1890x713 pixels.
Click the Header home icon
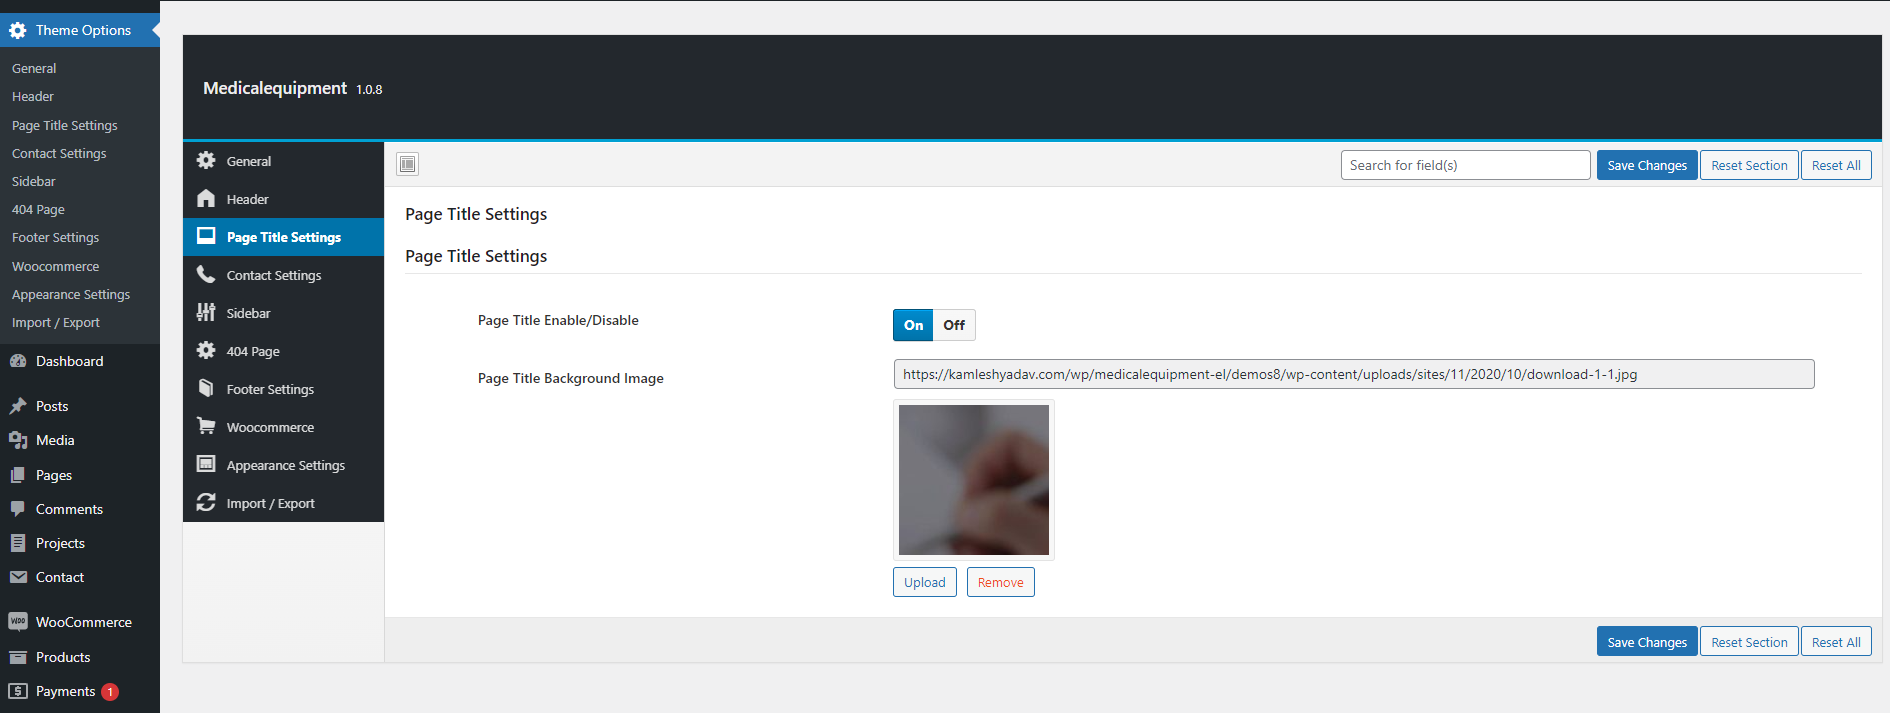206,199
